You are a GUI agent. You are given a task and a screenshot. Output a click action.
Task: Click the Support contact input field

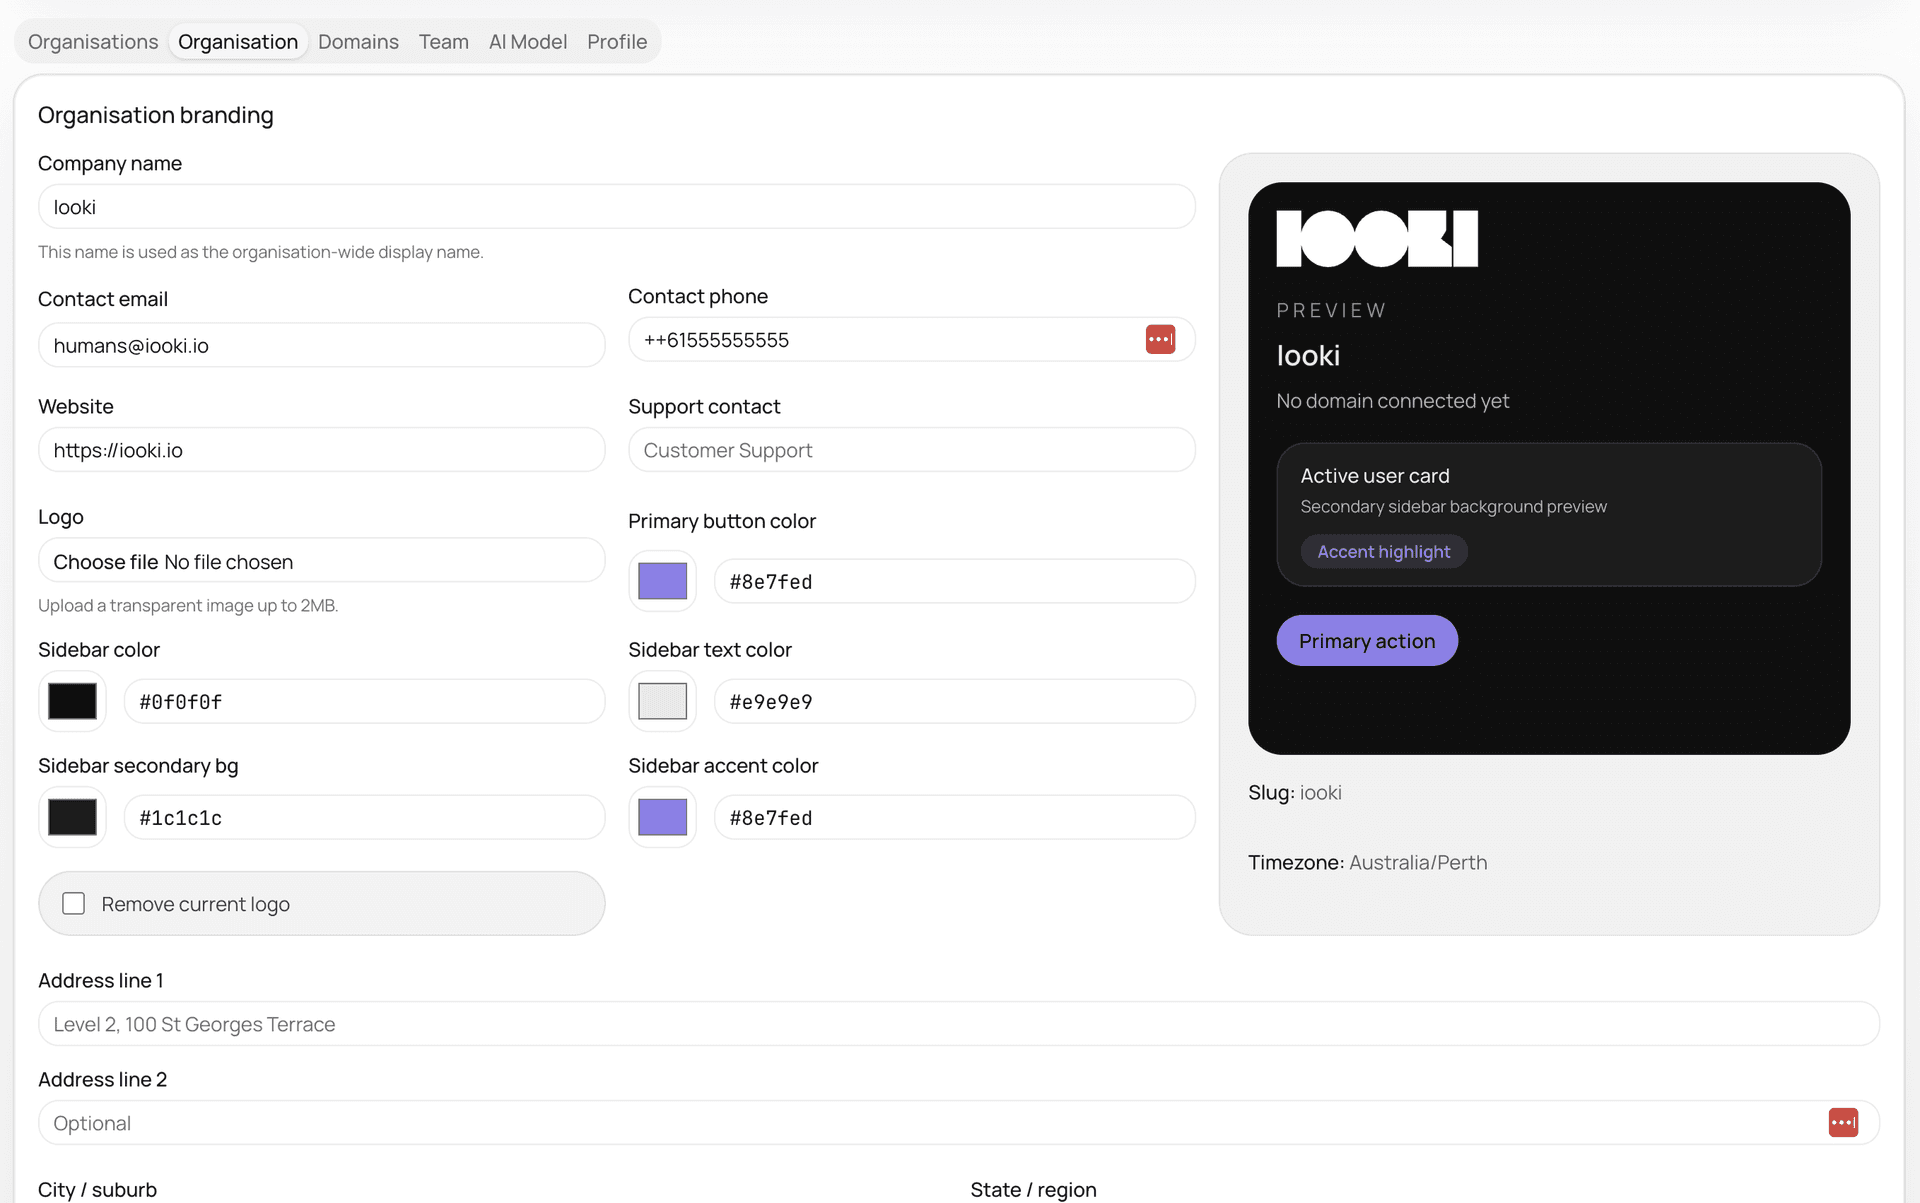[912, 450]
